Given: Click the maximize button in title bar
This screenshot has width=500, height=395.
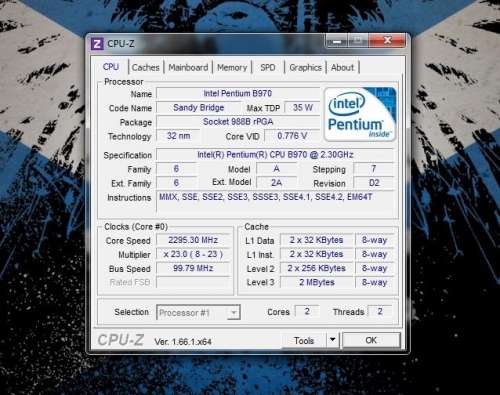Looking at the screenshot, I should (358, 41).
